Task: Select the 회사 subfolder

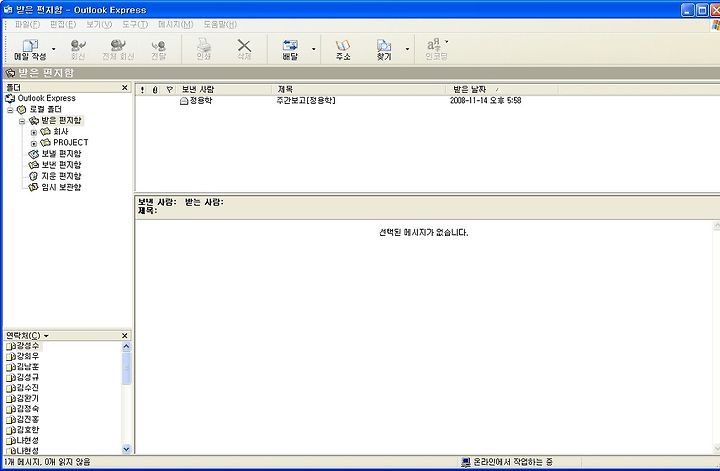Action: point(61,131)
